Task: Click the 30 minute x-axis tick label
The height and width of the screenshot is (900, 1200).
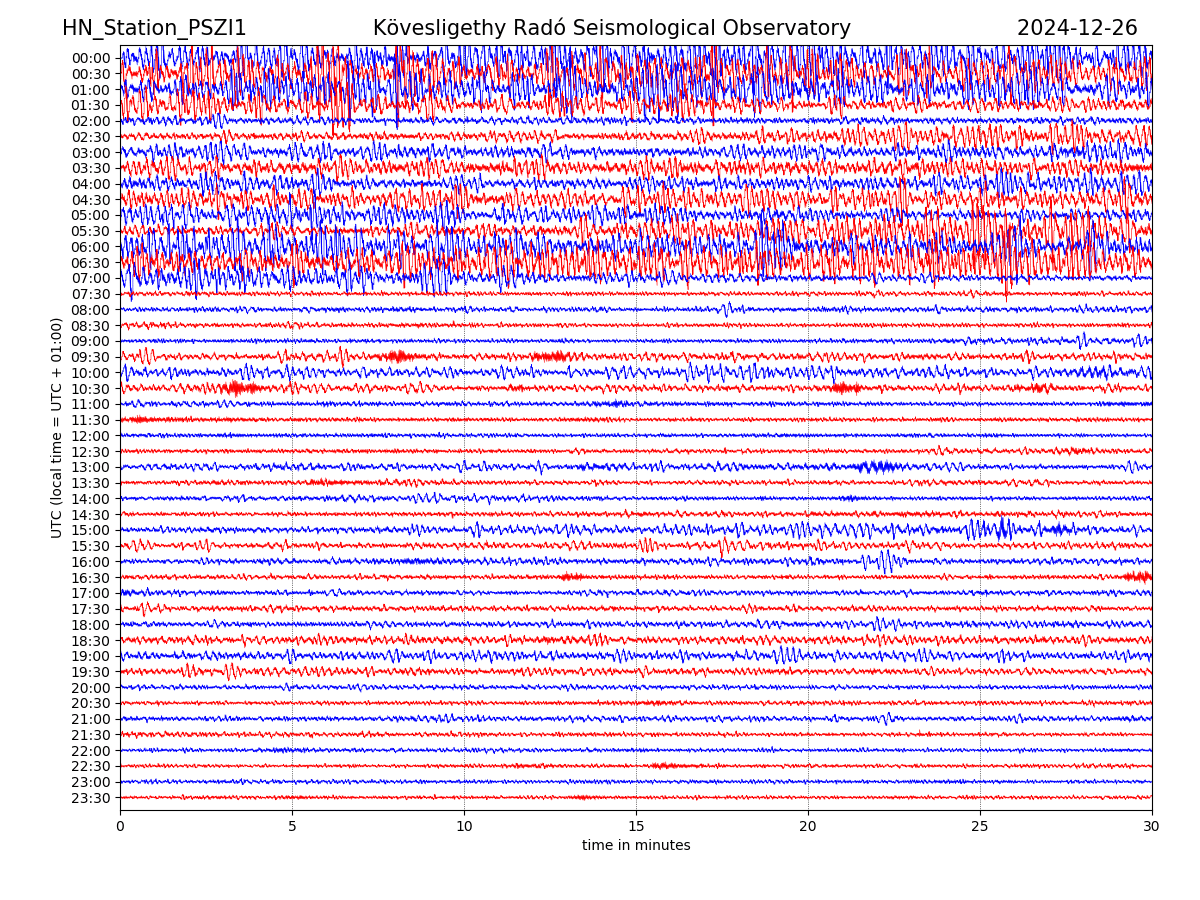Action: pyautogui.click(x=1152, y=827)
